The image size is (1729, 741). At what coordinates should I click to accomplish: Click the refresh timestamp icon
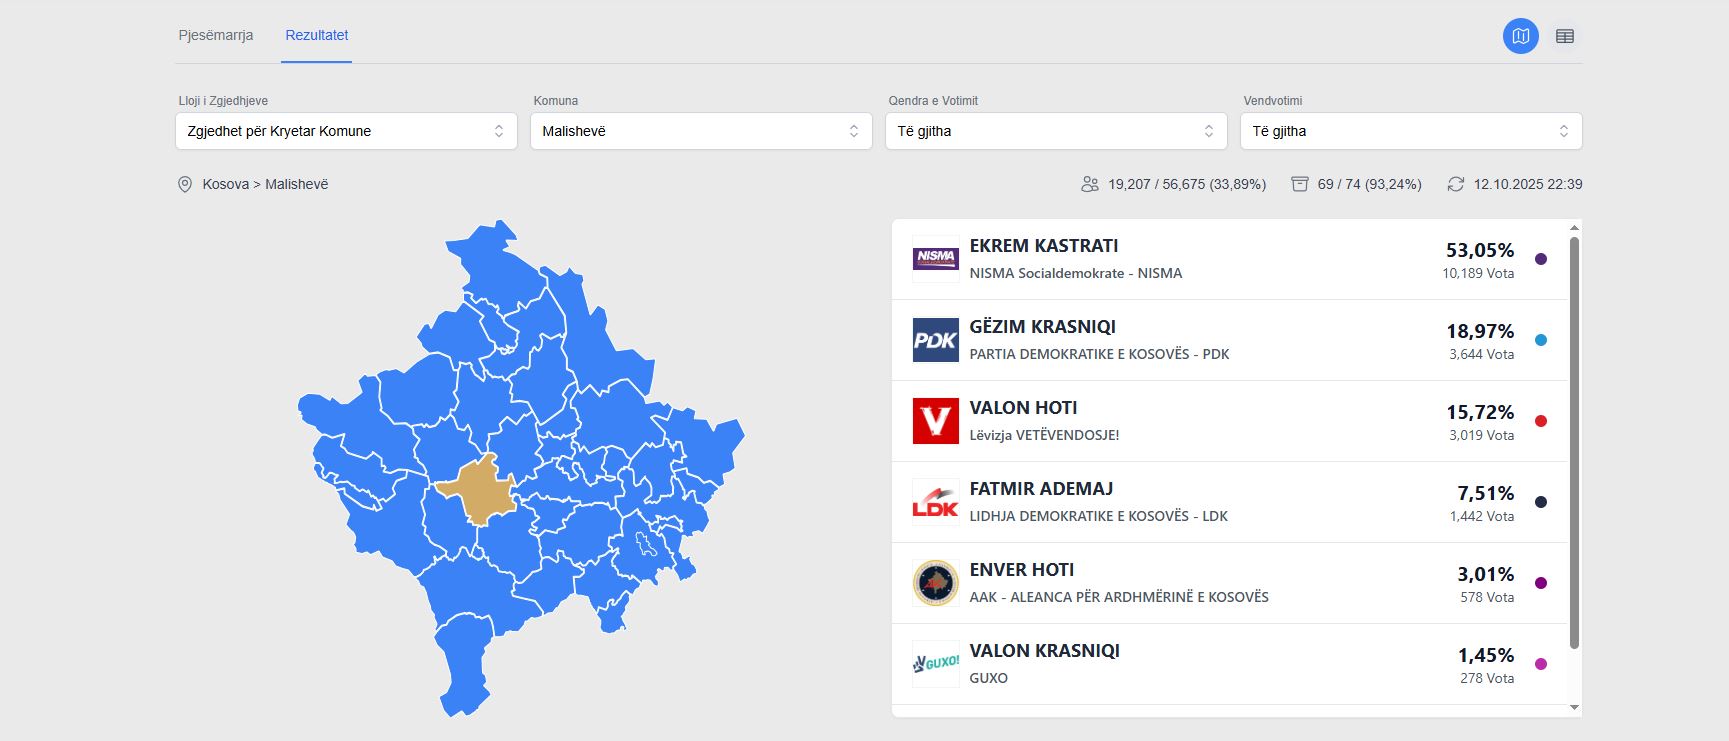tap(1456, 185)
